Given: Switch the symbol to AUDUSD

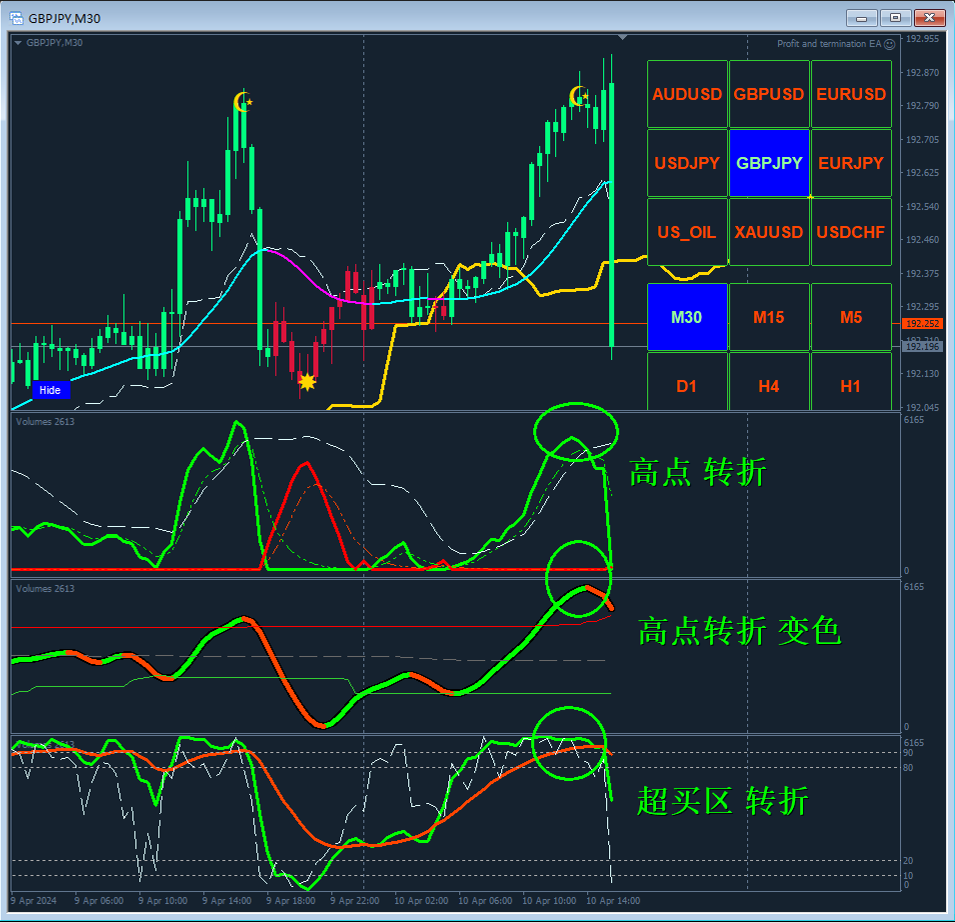Looking at the screenshot, I should coord(687,94).
